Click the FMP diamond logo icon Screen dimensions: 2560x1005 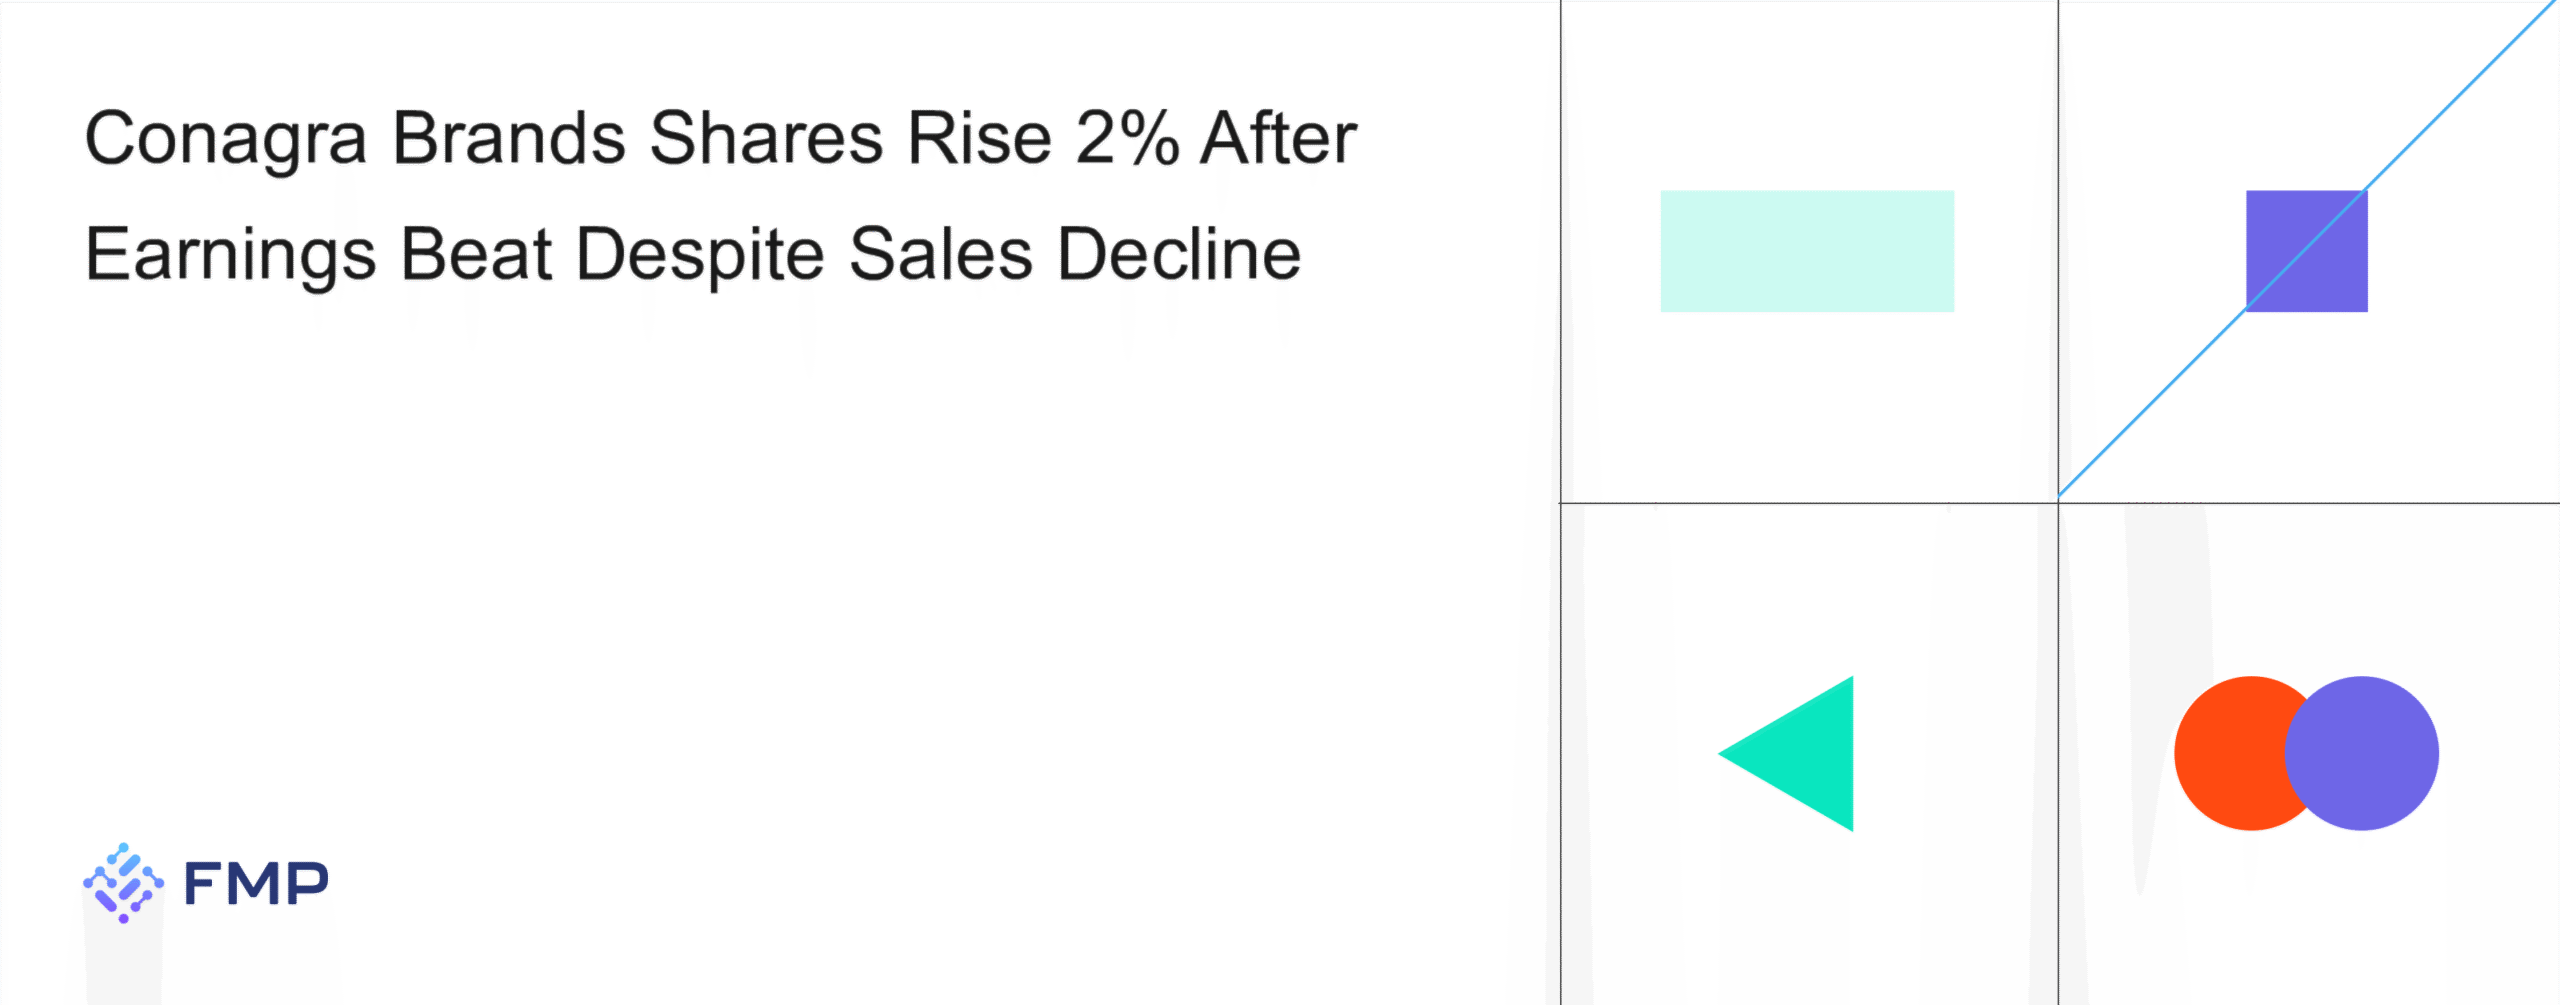[123, 882]
